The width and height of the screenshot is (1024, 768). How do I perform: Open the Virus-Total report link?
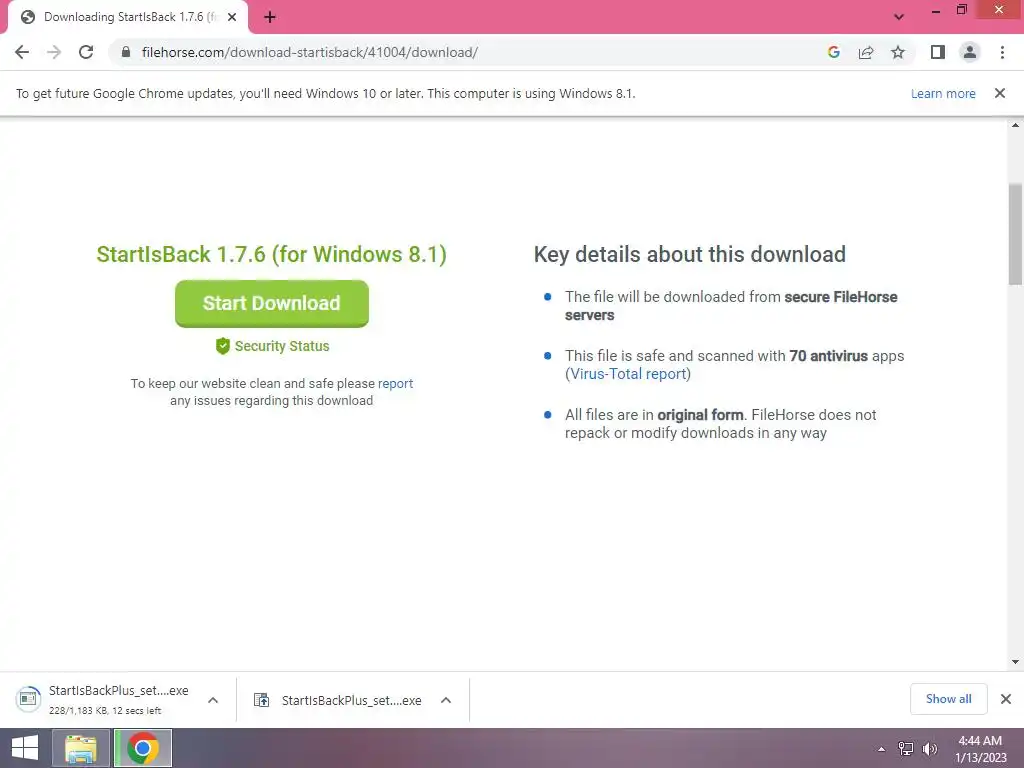point(628,374)
